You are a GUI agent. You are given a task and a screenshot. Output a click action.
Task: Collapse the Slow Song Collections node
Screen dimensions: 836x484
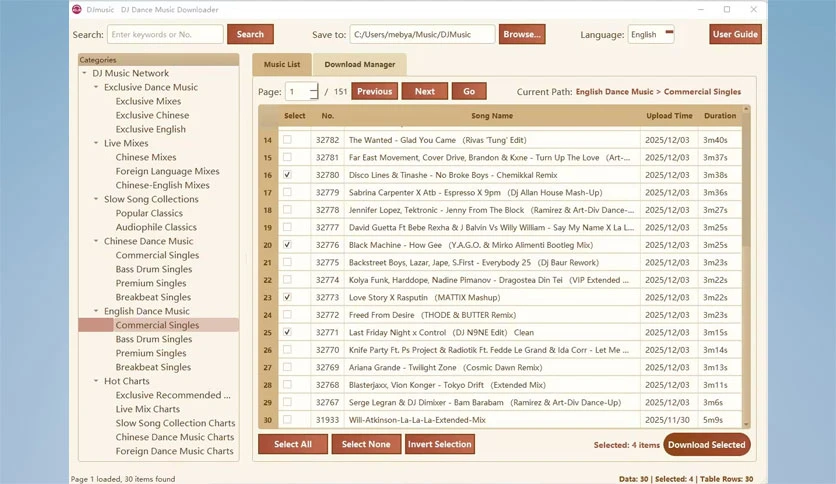(96, 199)
